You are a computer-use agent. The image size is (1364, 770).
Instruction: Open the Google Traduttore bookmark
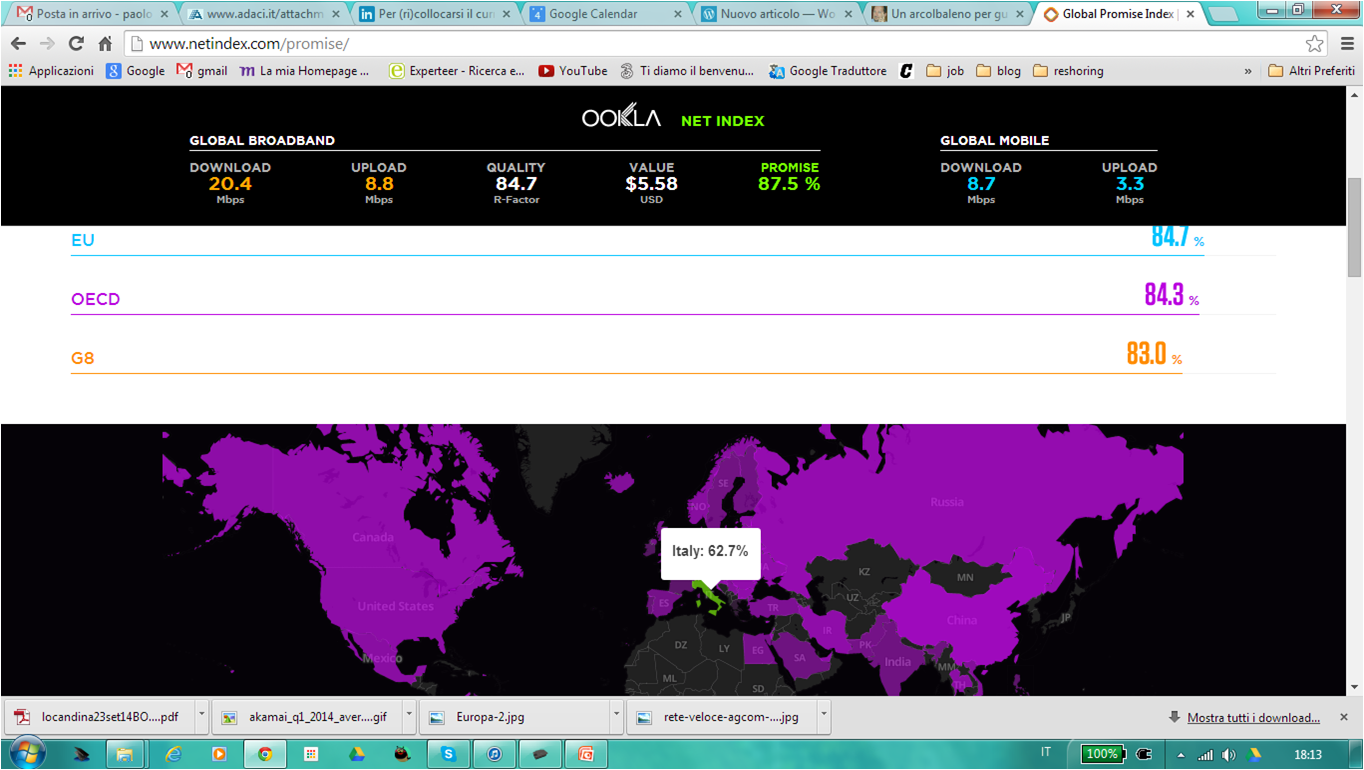[x=827, y=71]
